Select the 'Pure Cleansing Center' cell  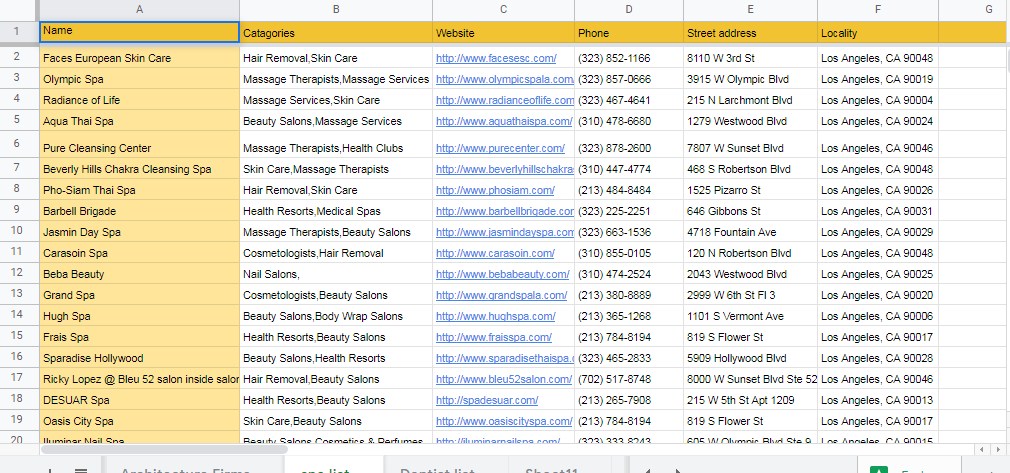(139, 144)
